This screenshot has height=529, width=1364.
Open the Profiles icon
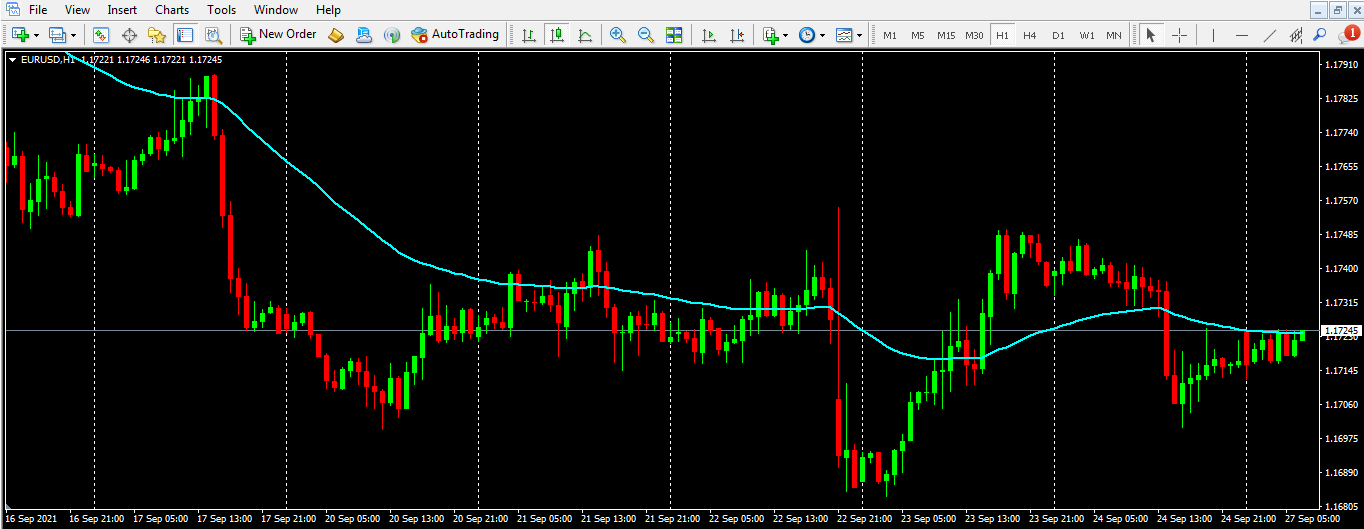pos(57,35)
